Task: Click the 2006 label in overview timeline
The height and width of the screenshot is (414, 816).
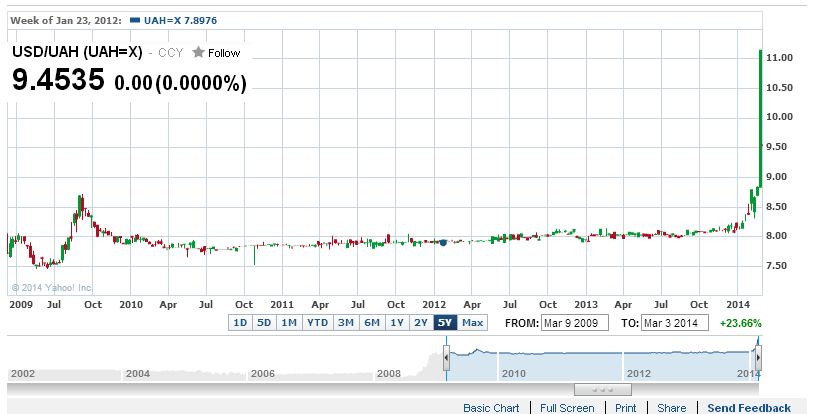Action: tap(263, 373)
